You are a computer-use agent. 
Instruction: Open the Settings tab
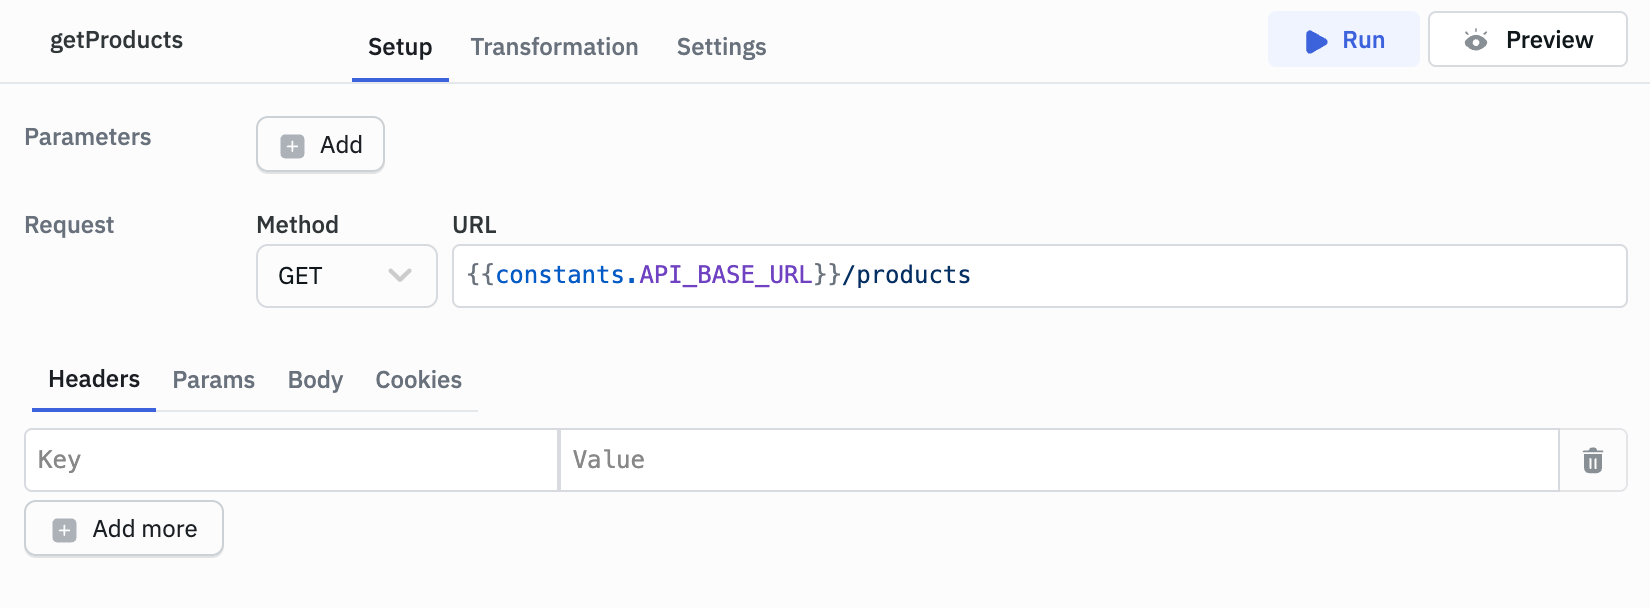point(721,47)
